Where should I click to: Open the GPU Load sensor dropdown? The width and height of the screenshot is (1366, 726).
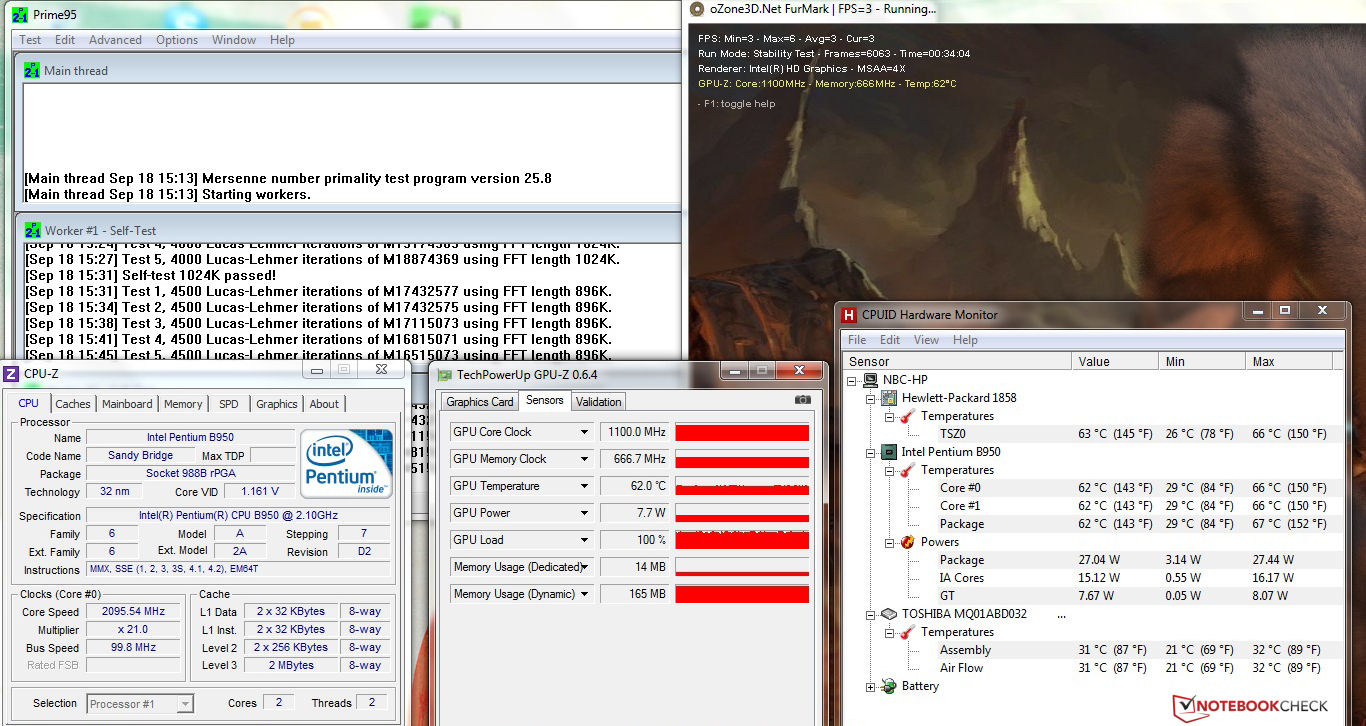pos(585,540)
